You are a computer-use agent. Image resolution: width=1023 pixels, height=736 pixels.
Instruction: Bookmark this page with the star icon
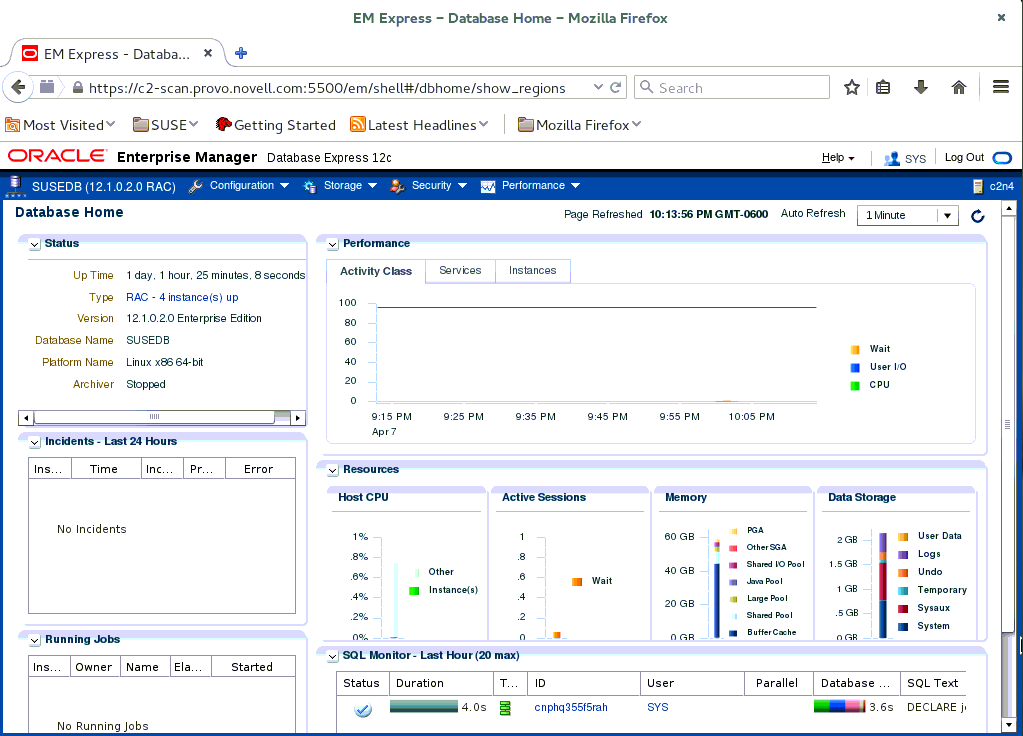tap(851, 87)
